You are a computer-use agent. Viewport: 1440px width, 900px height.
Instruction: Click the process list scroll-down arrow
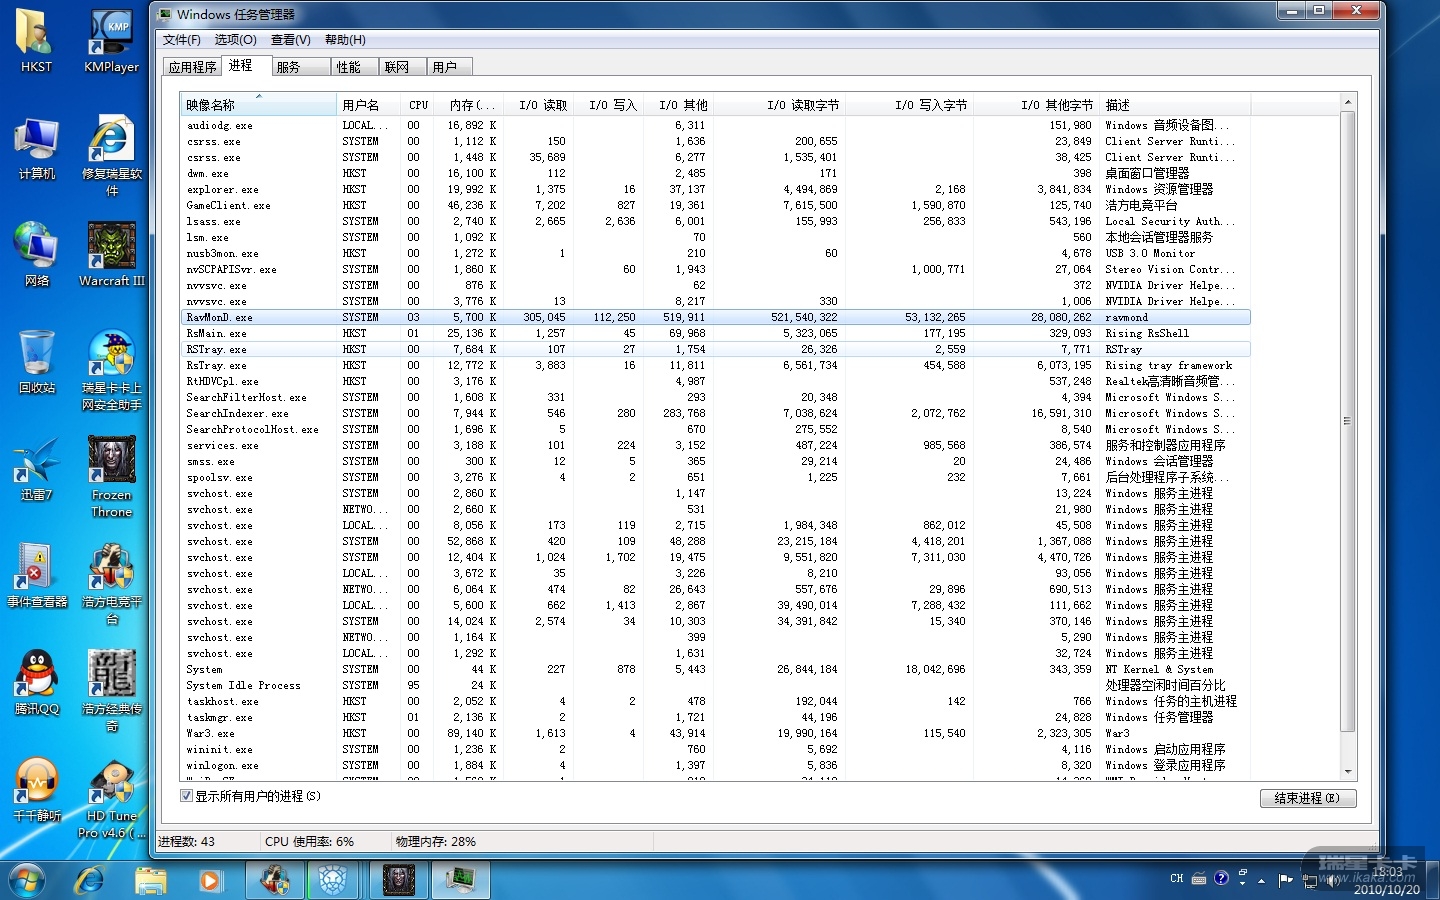tap(1348, 772)
